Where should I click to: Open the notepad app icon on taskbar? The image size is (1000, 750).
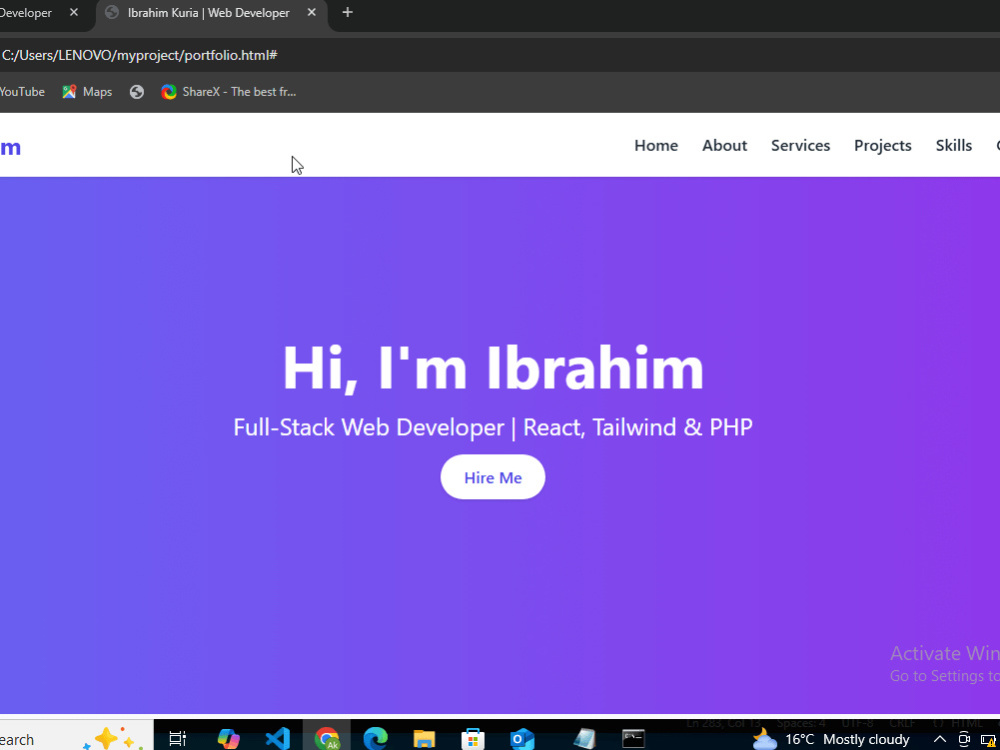pyautogui.click(x=584, y=739)
